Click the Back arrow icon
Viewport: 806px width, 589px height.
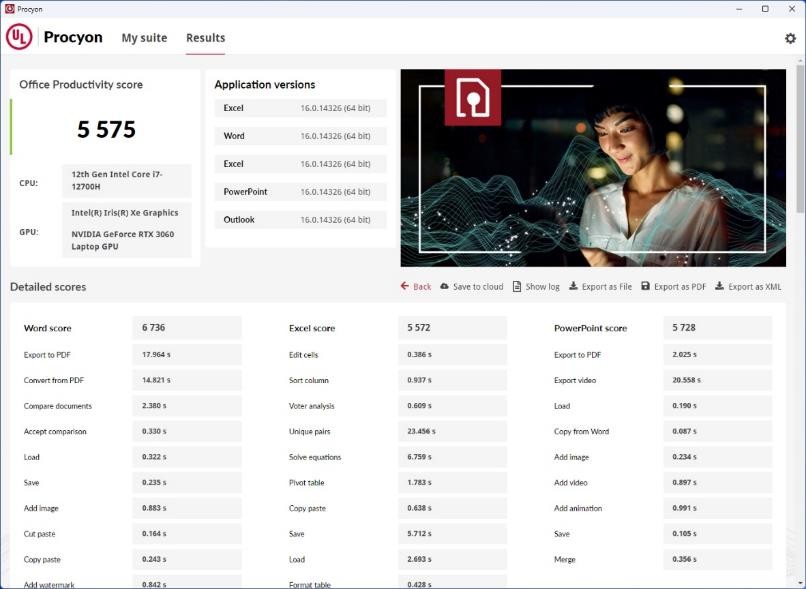405,286
